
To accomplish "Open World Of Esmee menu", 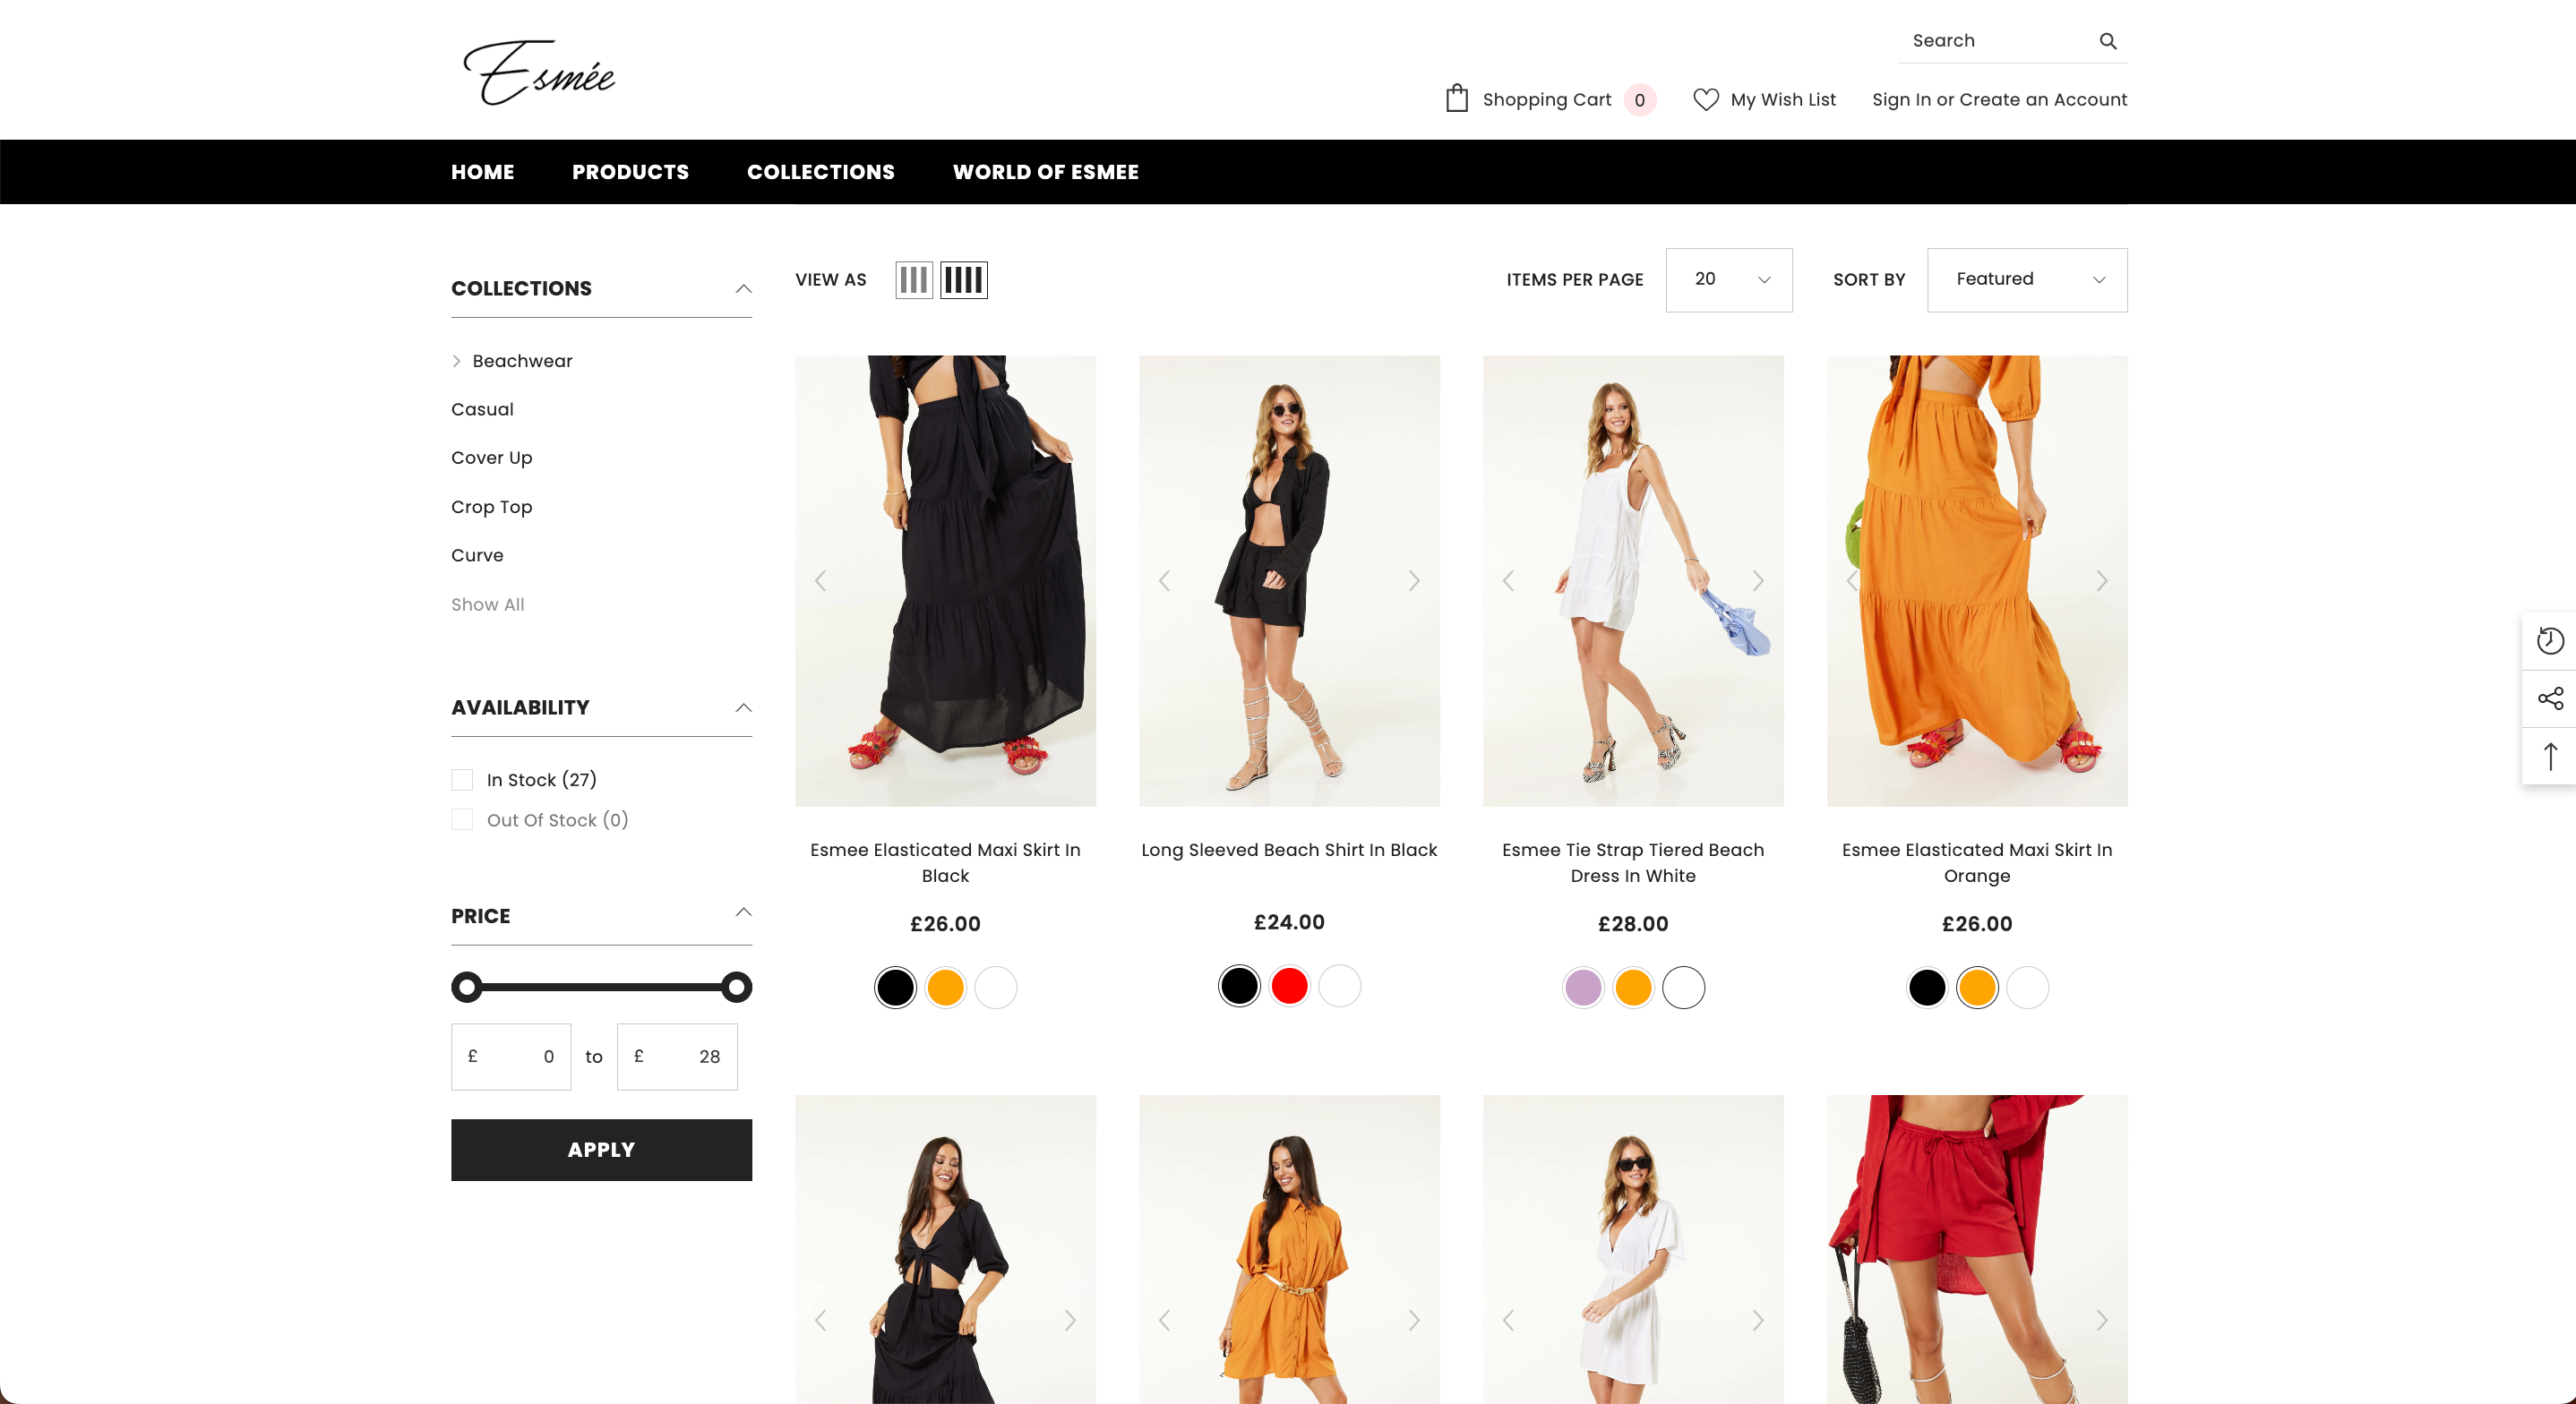I will 1045,172.
